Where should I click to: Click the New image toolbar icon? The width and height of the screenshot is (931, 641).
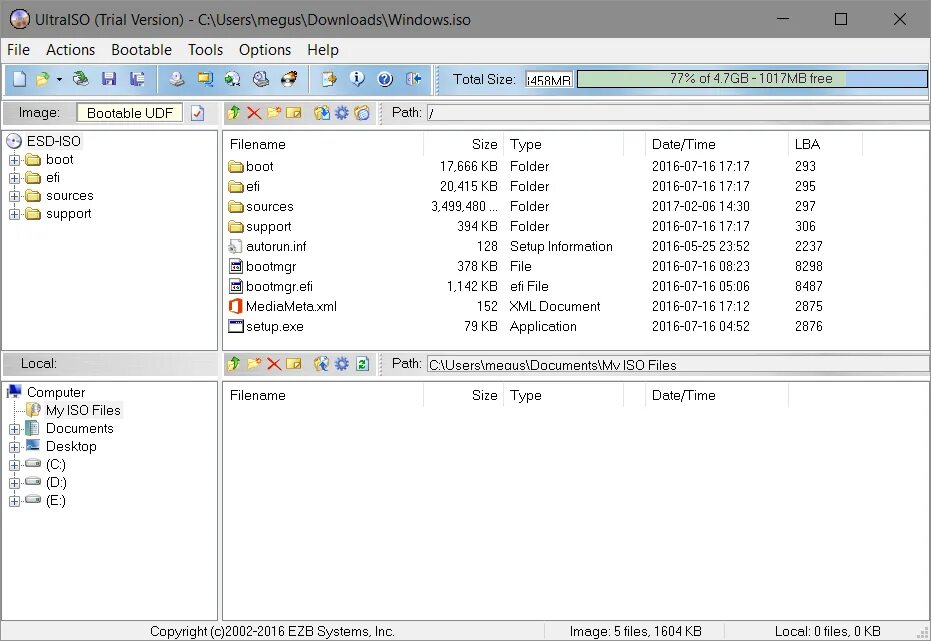[20, 79]
